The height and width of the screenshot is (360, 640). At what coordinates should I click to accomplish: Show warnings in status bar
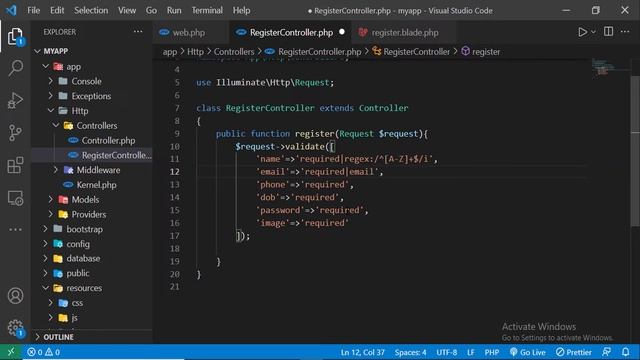point(53,352)
